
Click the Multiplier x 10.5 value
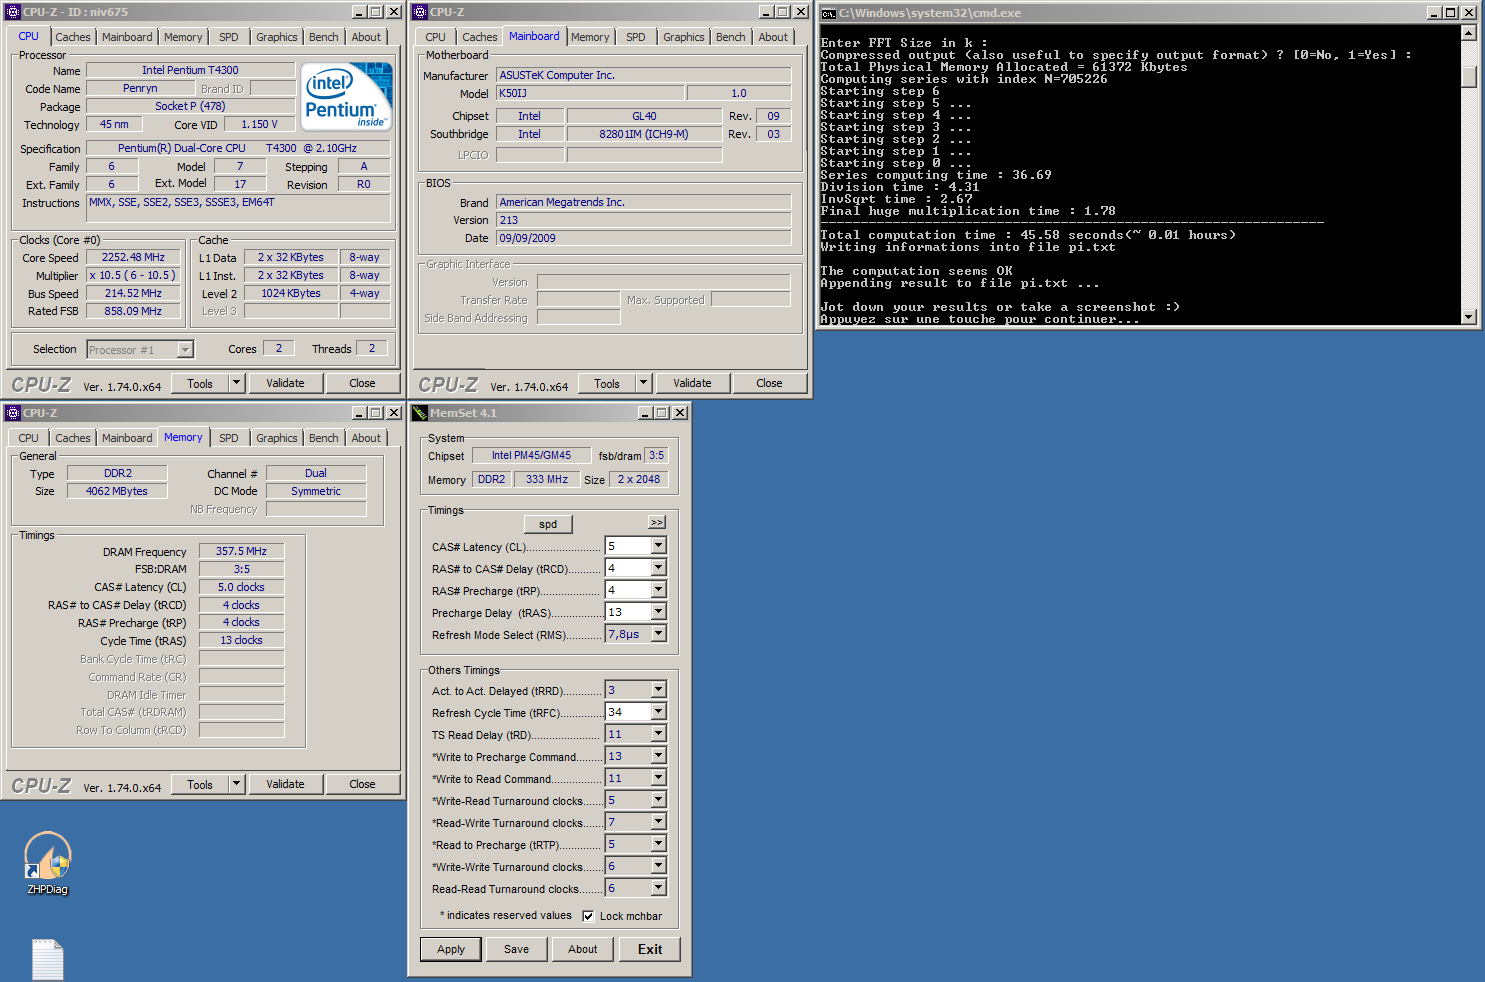[x=133, y=275]
